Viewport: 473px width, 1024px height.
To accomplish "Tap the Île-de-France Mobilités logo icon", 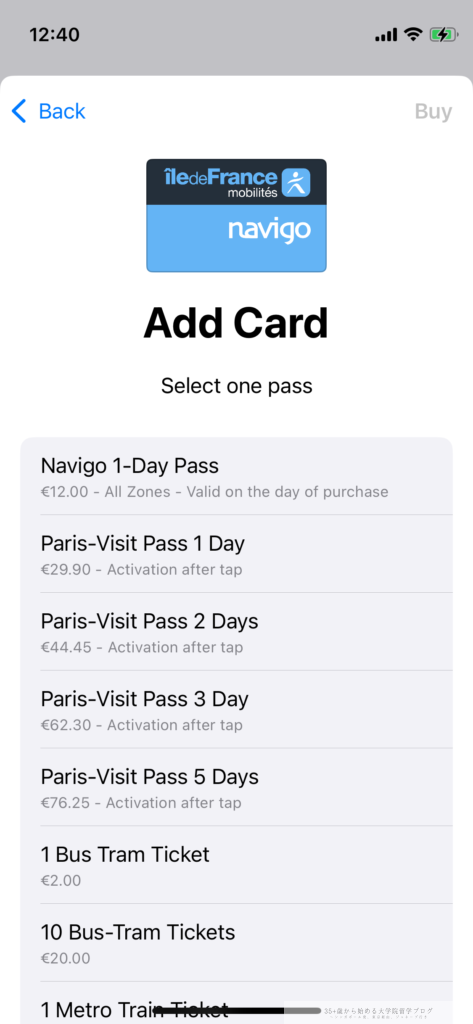I will point(295,182).
